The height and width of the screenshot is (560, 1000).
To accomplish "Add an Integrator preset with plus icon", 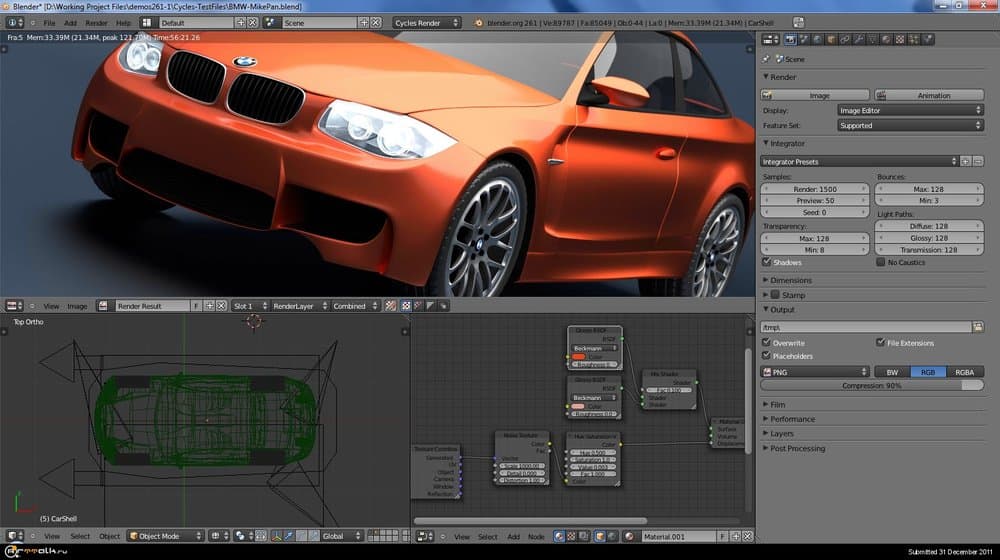I will tap(966, 161).
